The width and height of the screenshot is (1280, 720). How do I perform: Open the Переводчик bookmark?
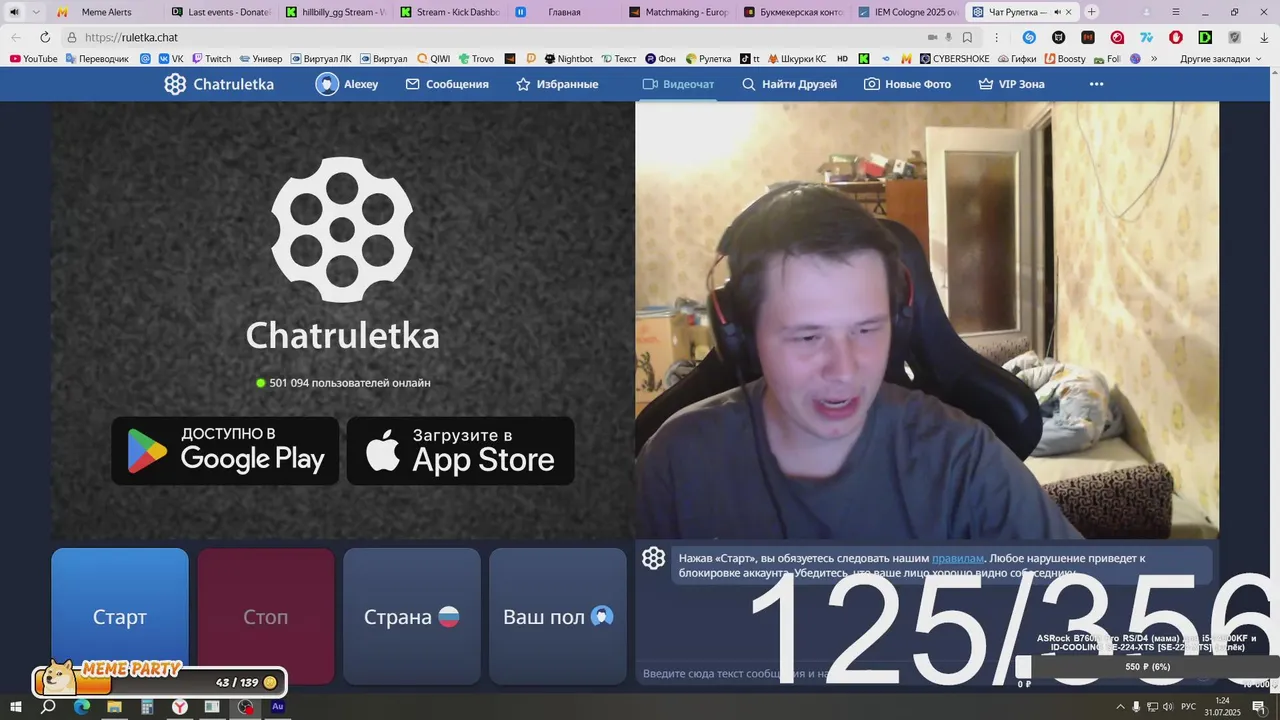[97, 59]
